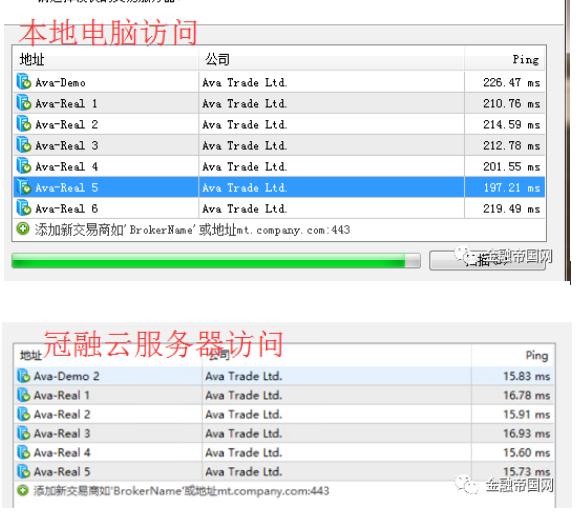Click the '15.60 ms' ping value

[527, 453]
